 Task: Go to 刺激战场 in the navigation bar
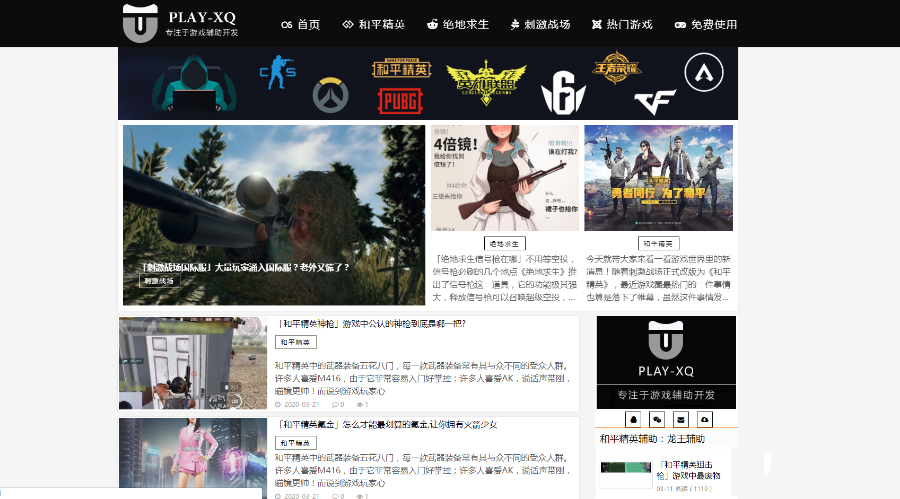click(x=540, y=24)
